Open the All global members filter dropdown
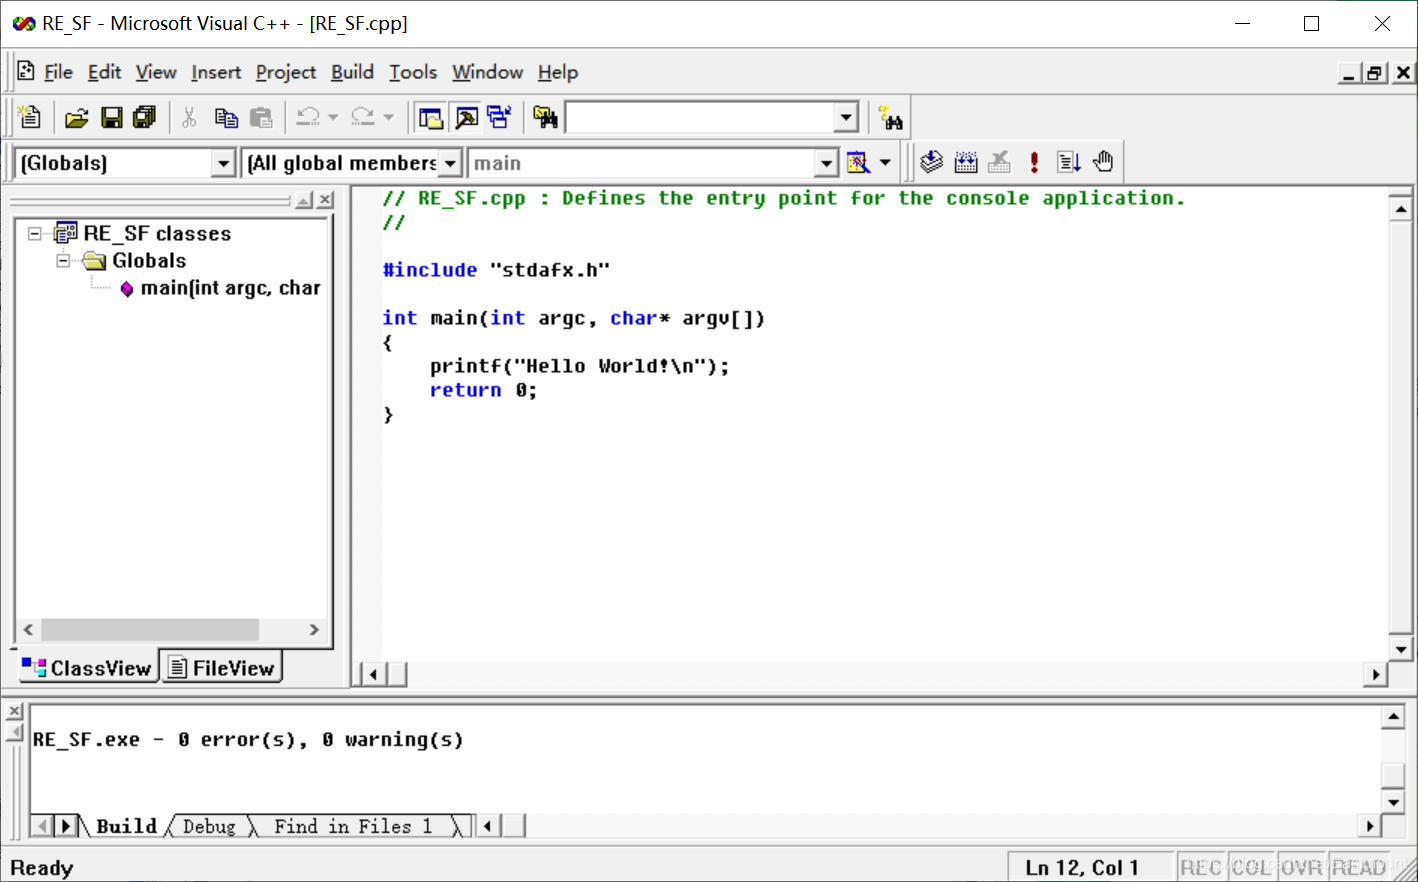This screenshot has height=882, width=1418. (450, 163)
